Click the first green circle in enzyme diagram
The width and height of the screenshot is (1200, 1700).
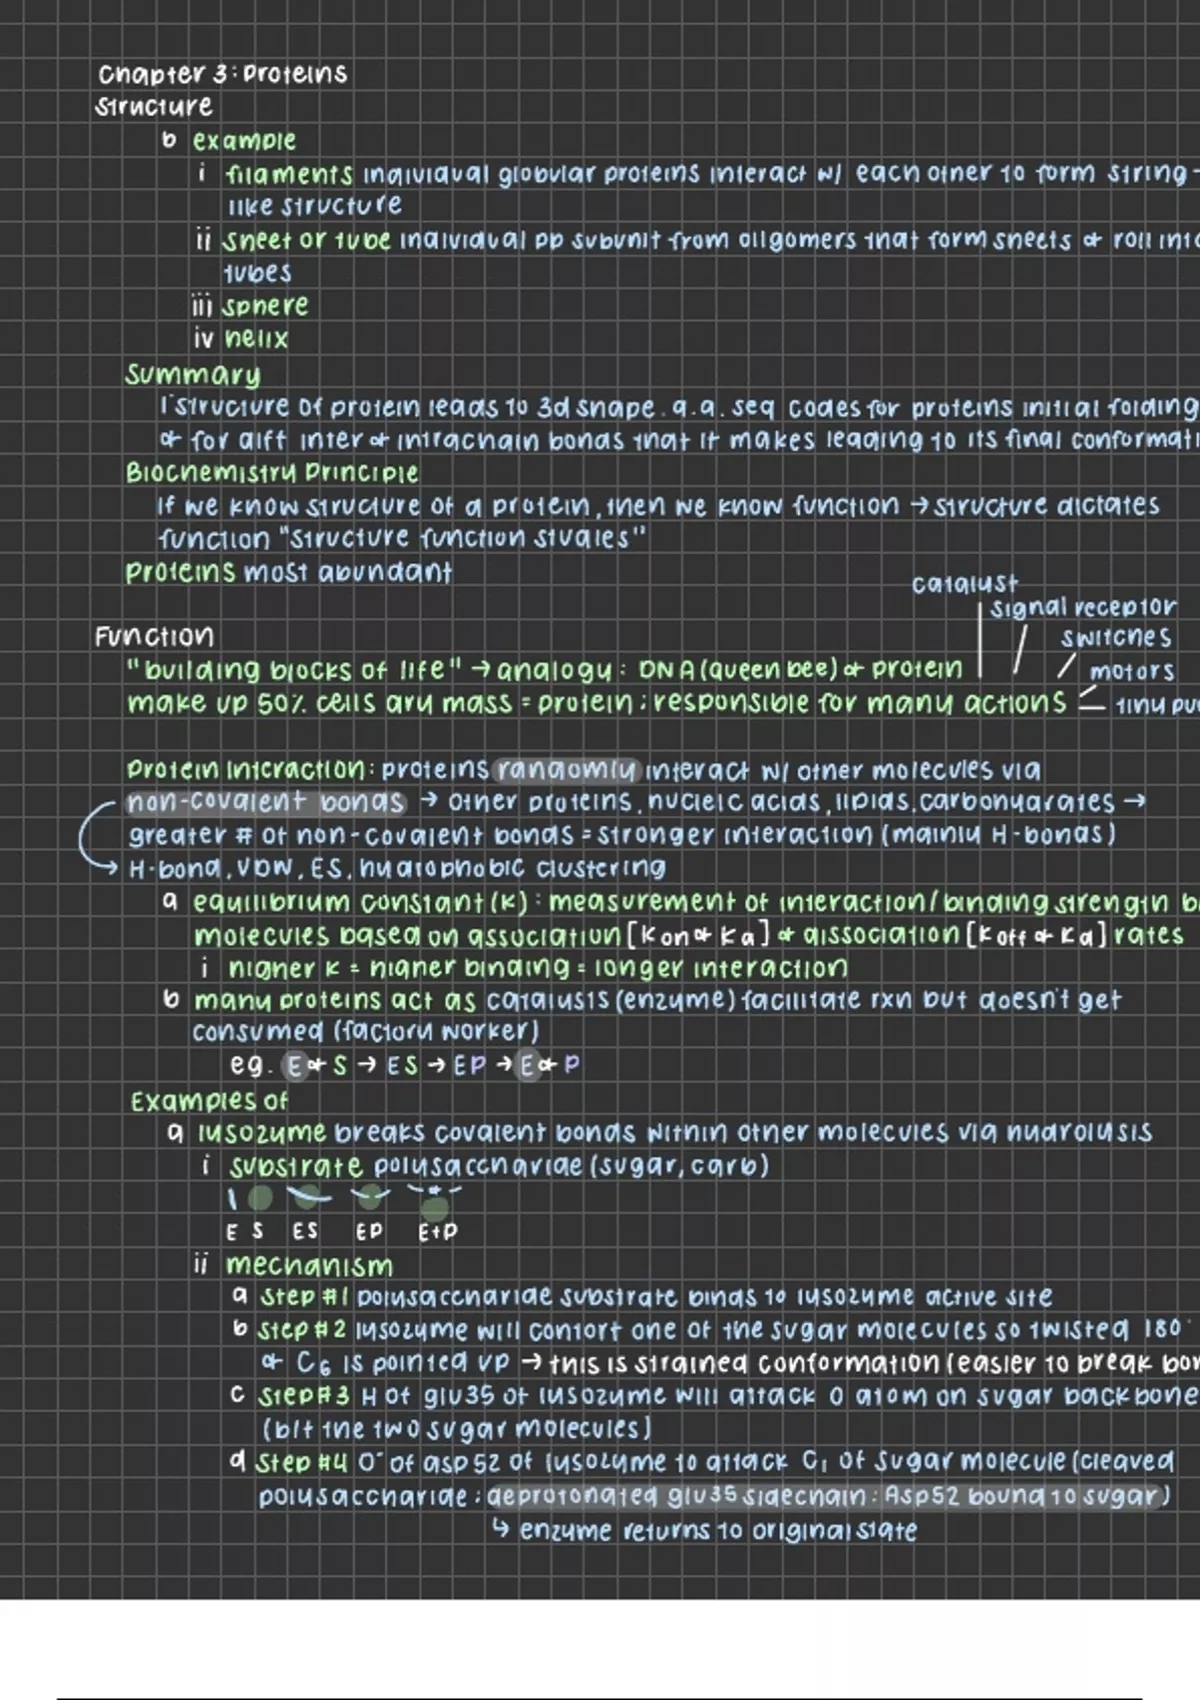click(x=260, y=1198)
